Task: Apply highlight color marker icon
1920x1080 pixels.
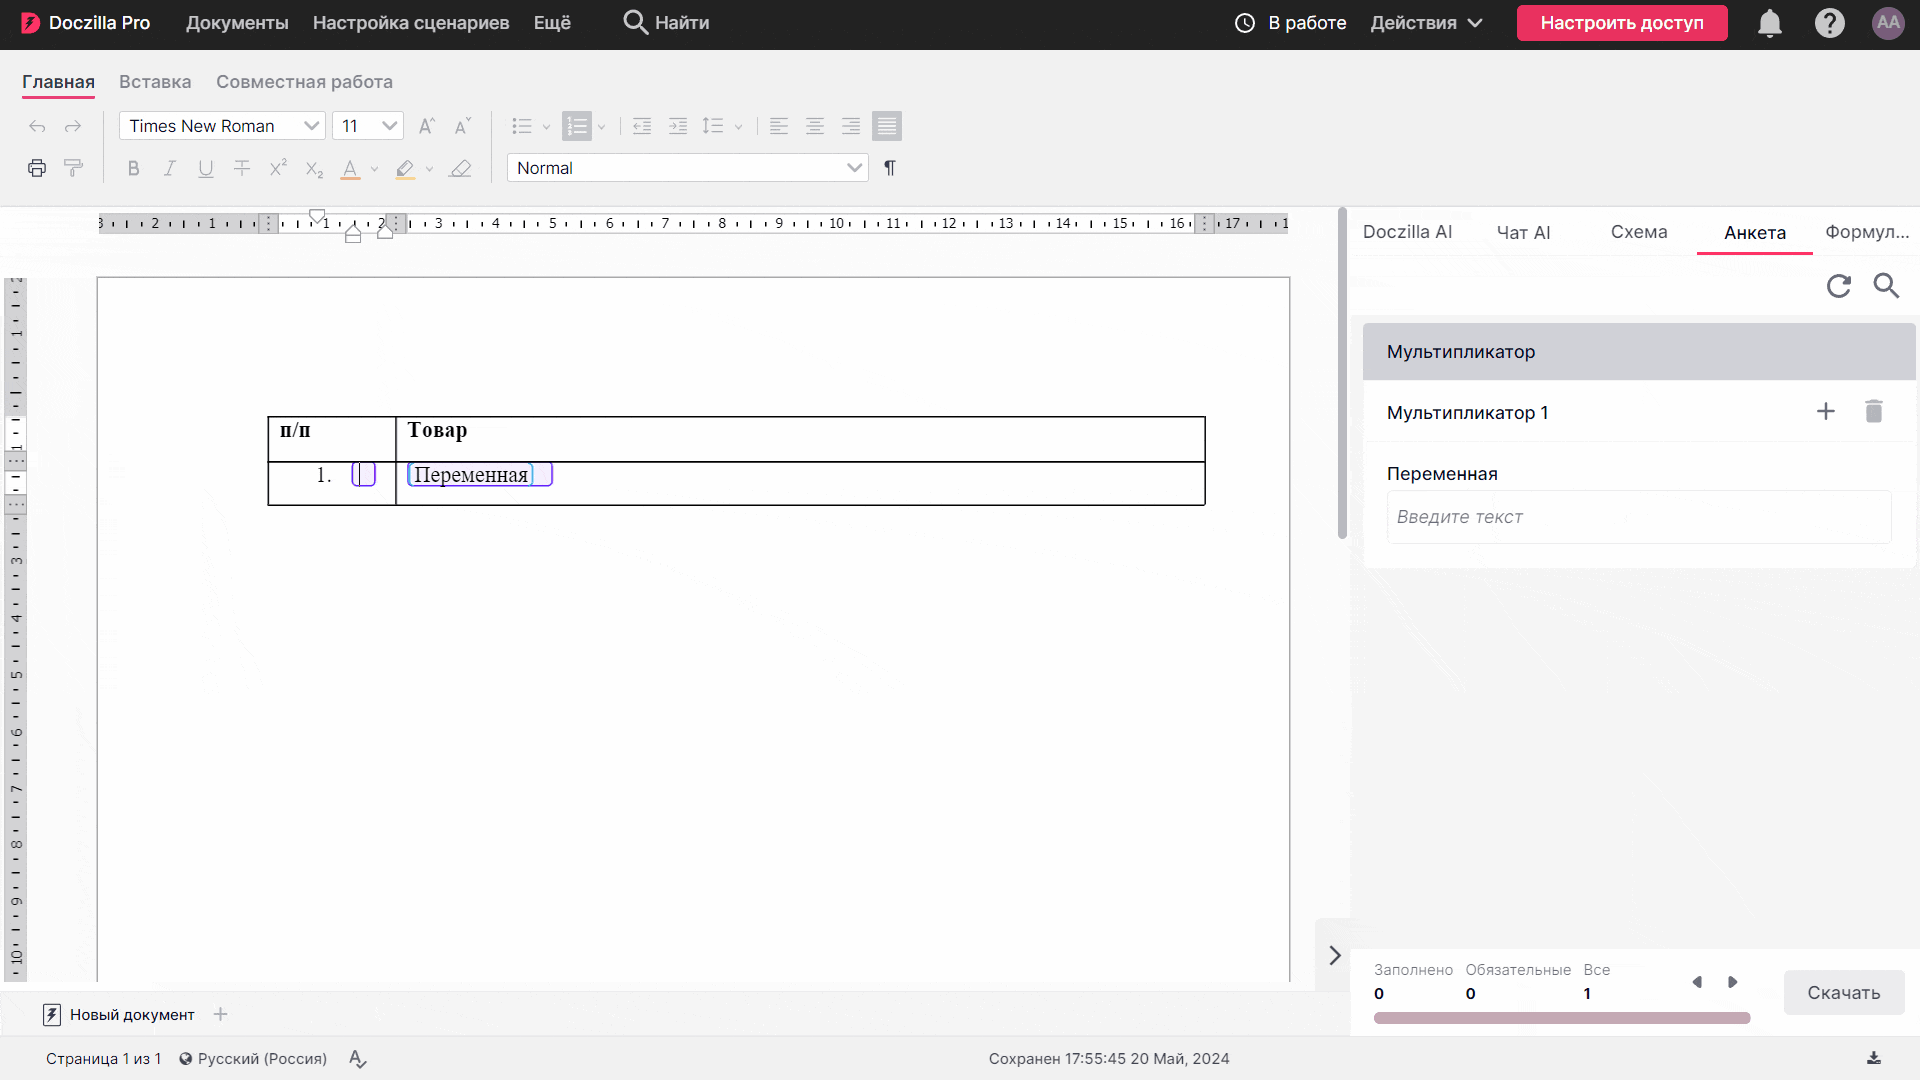Action: (x=405, y=169)
